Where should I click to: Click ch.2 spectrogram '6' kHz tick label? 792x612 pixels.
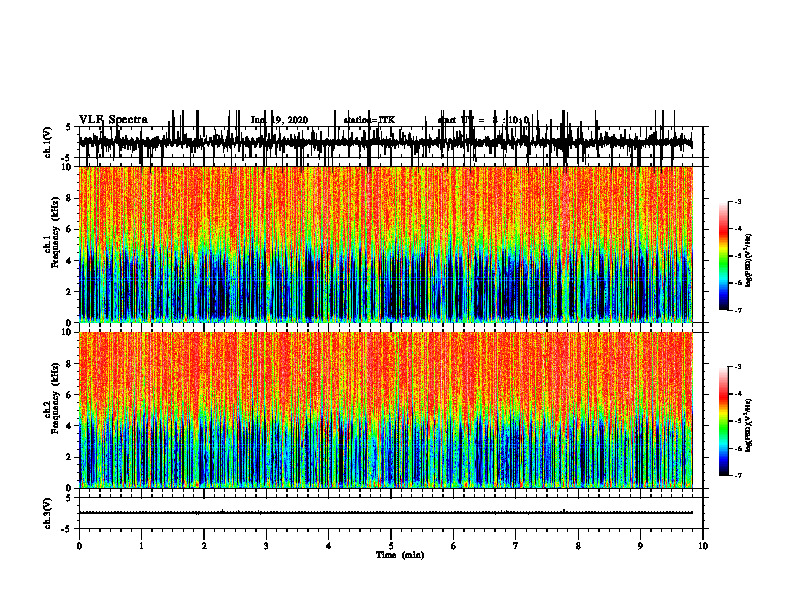point(70,395)
